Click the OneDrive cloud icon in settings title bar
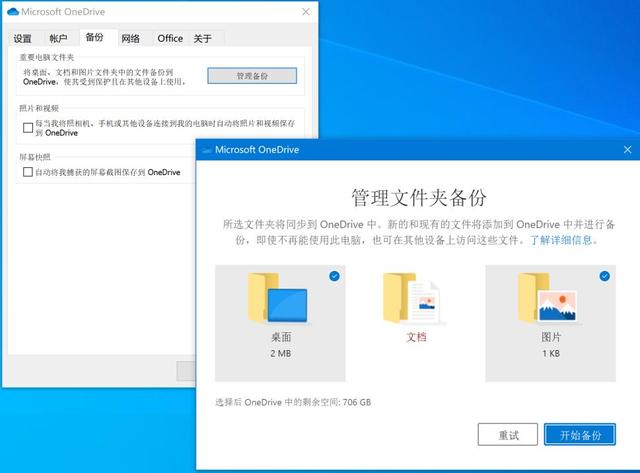 coord(13,12)
